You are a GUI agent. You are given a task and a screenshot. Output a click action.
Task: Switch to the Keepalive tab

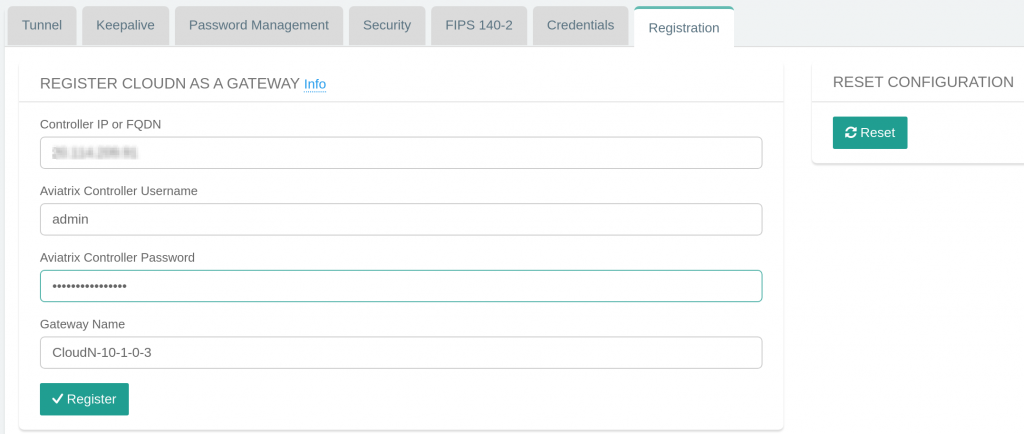[125, 26]
